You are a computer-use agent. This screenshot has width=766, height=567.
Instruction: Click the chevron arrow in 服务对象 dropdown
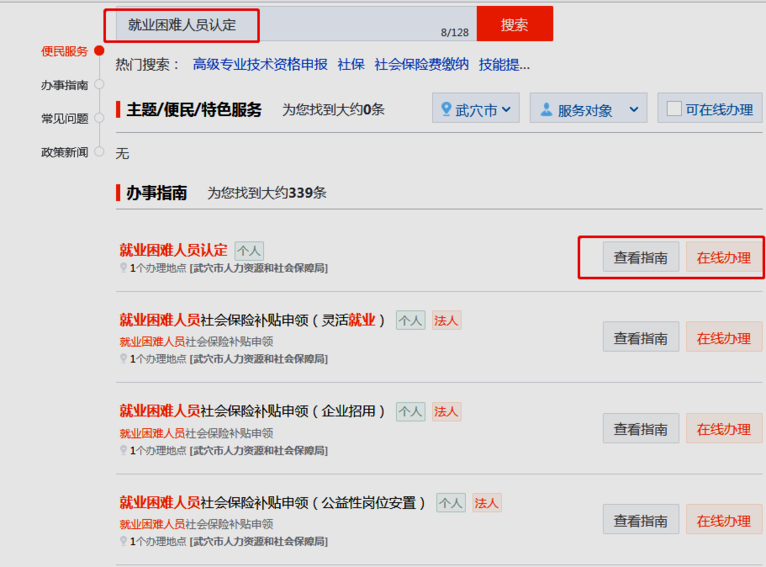634,109
